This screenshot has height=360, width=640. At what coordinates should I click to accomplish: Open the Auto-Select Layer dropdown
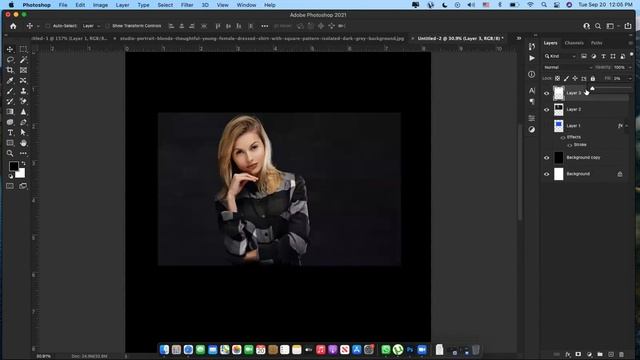coord(91,26)
